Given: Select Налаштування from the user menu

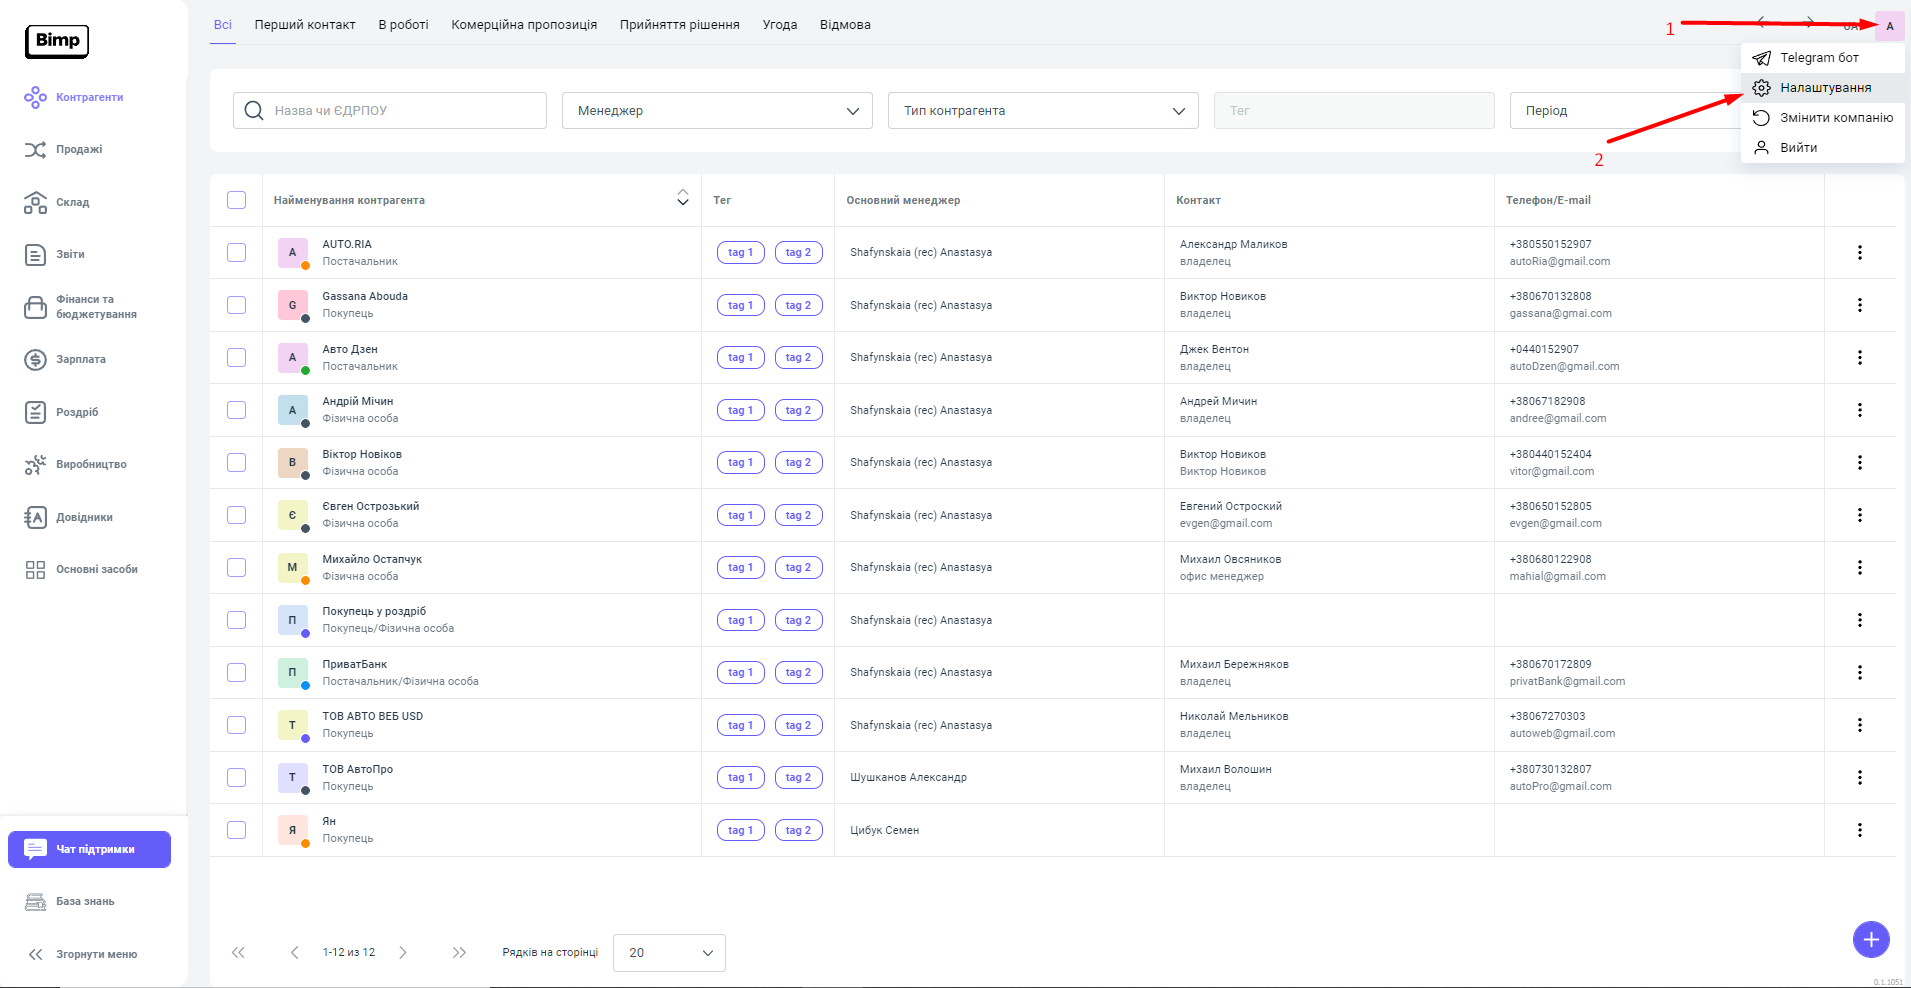Looking at the screenshot, I should point(1824,88).
